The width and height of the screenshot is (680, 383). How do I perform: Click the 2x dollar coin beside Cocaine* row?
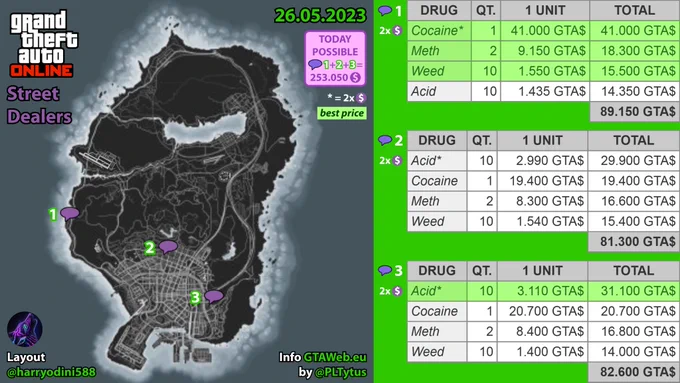pyautogui.click(x=397, y=31)
